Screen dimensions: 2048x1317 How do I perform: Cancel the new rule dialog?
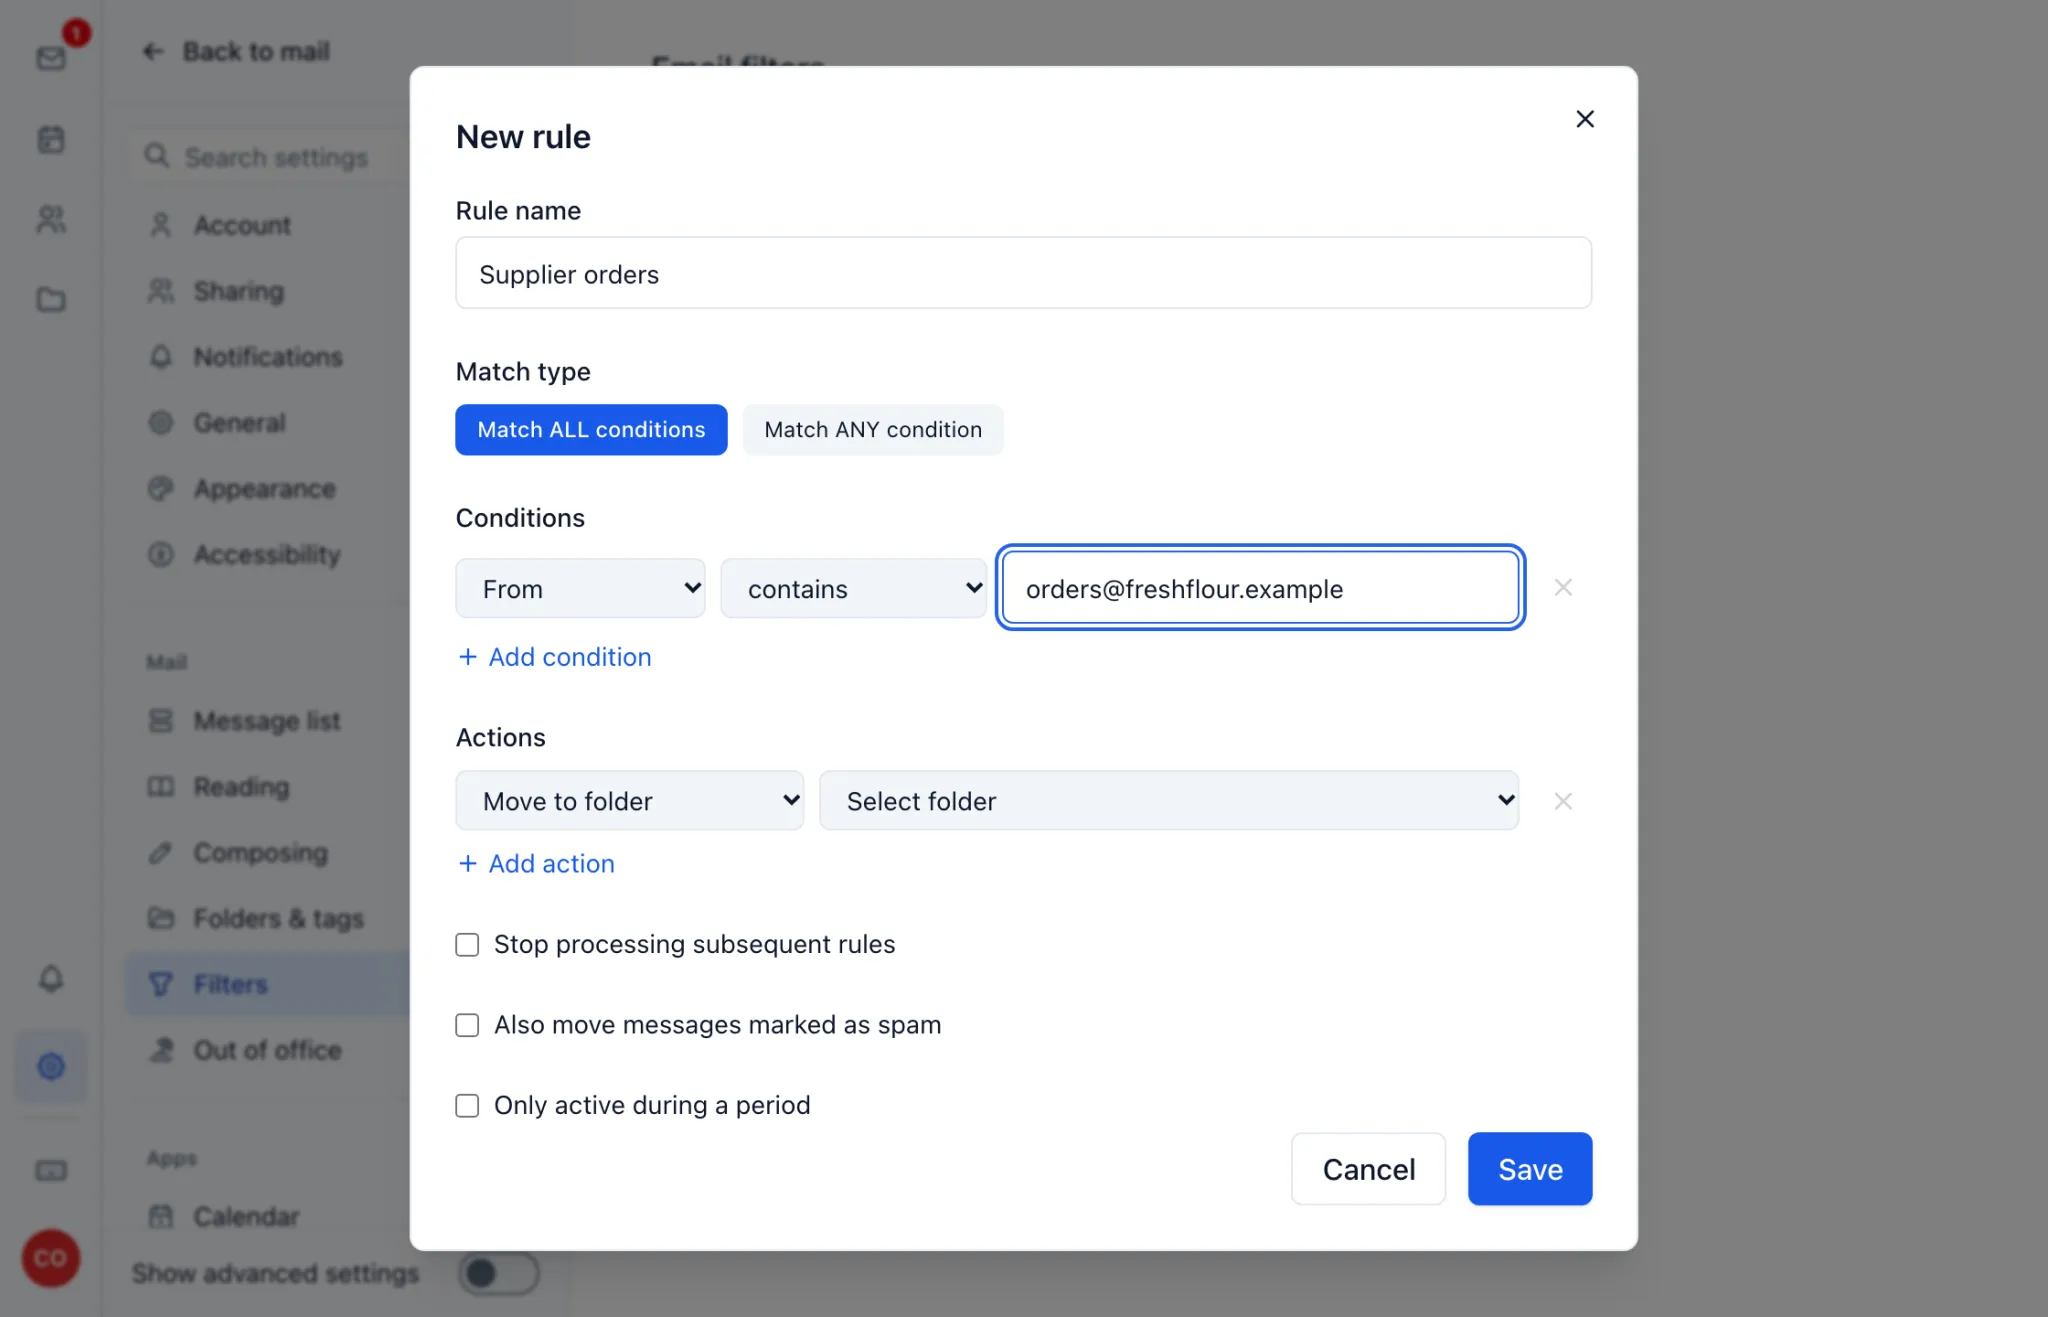(x=1368, y=1169)
